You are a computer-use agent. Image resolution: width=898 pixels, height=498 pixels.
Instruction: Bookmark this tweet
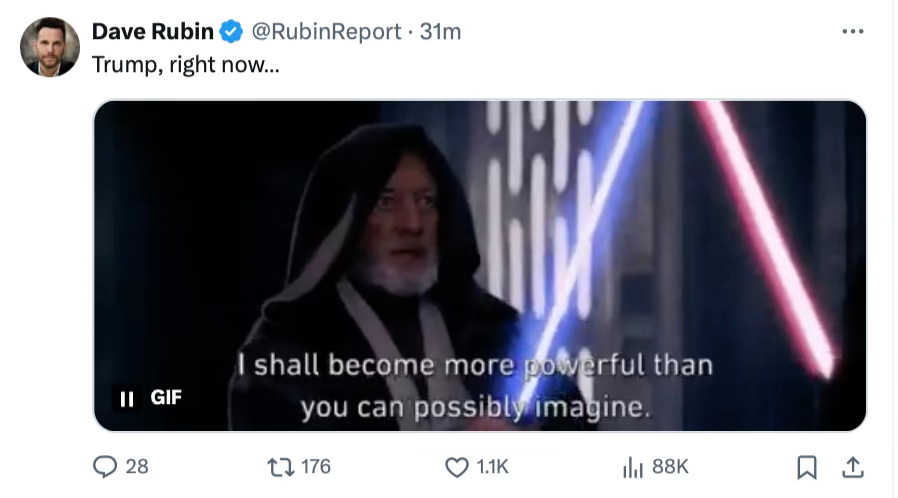tap(807, 468)
